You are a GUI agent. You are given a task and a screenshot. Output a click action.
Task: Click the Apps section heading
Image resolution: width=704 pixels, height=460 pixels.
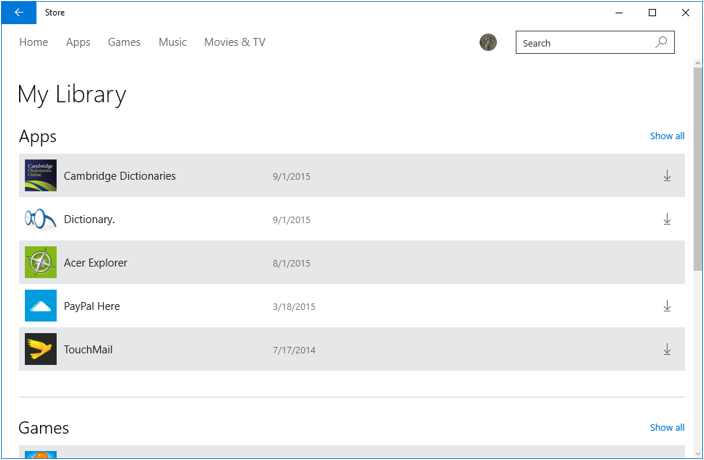pyautogui.click(x=38, y=137)
